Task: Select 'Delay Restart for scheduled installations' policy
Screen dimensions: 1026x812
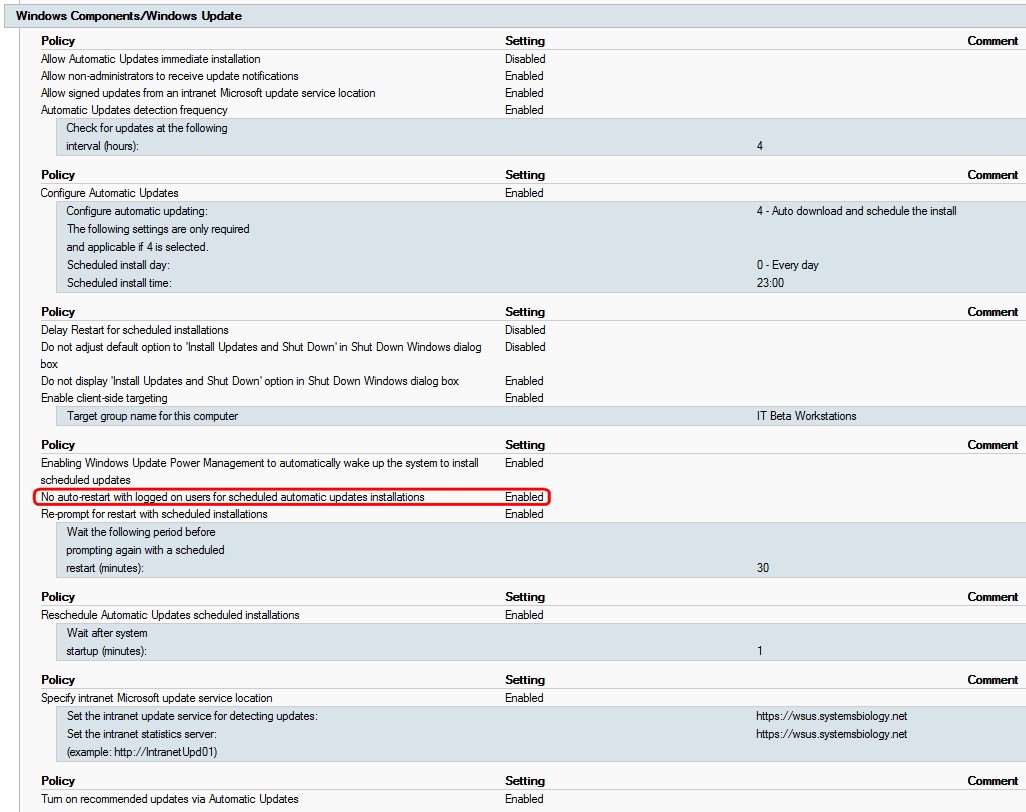Action: click(135, 330)
